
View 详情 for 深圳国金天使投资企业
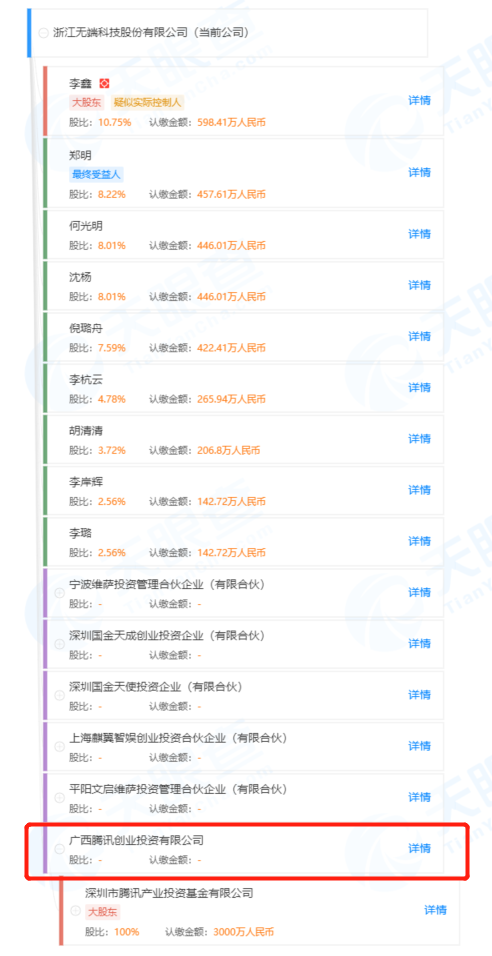tap(419, 694)
